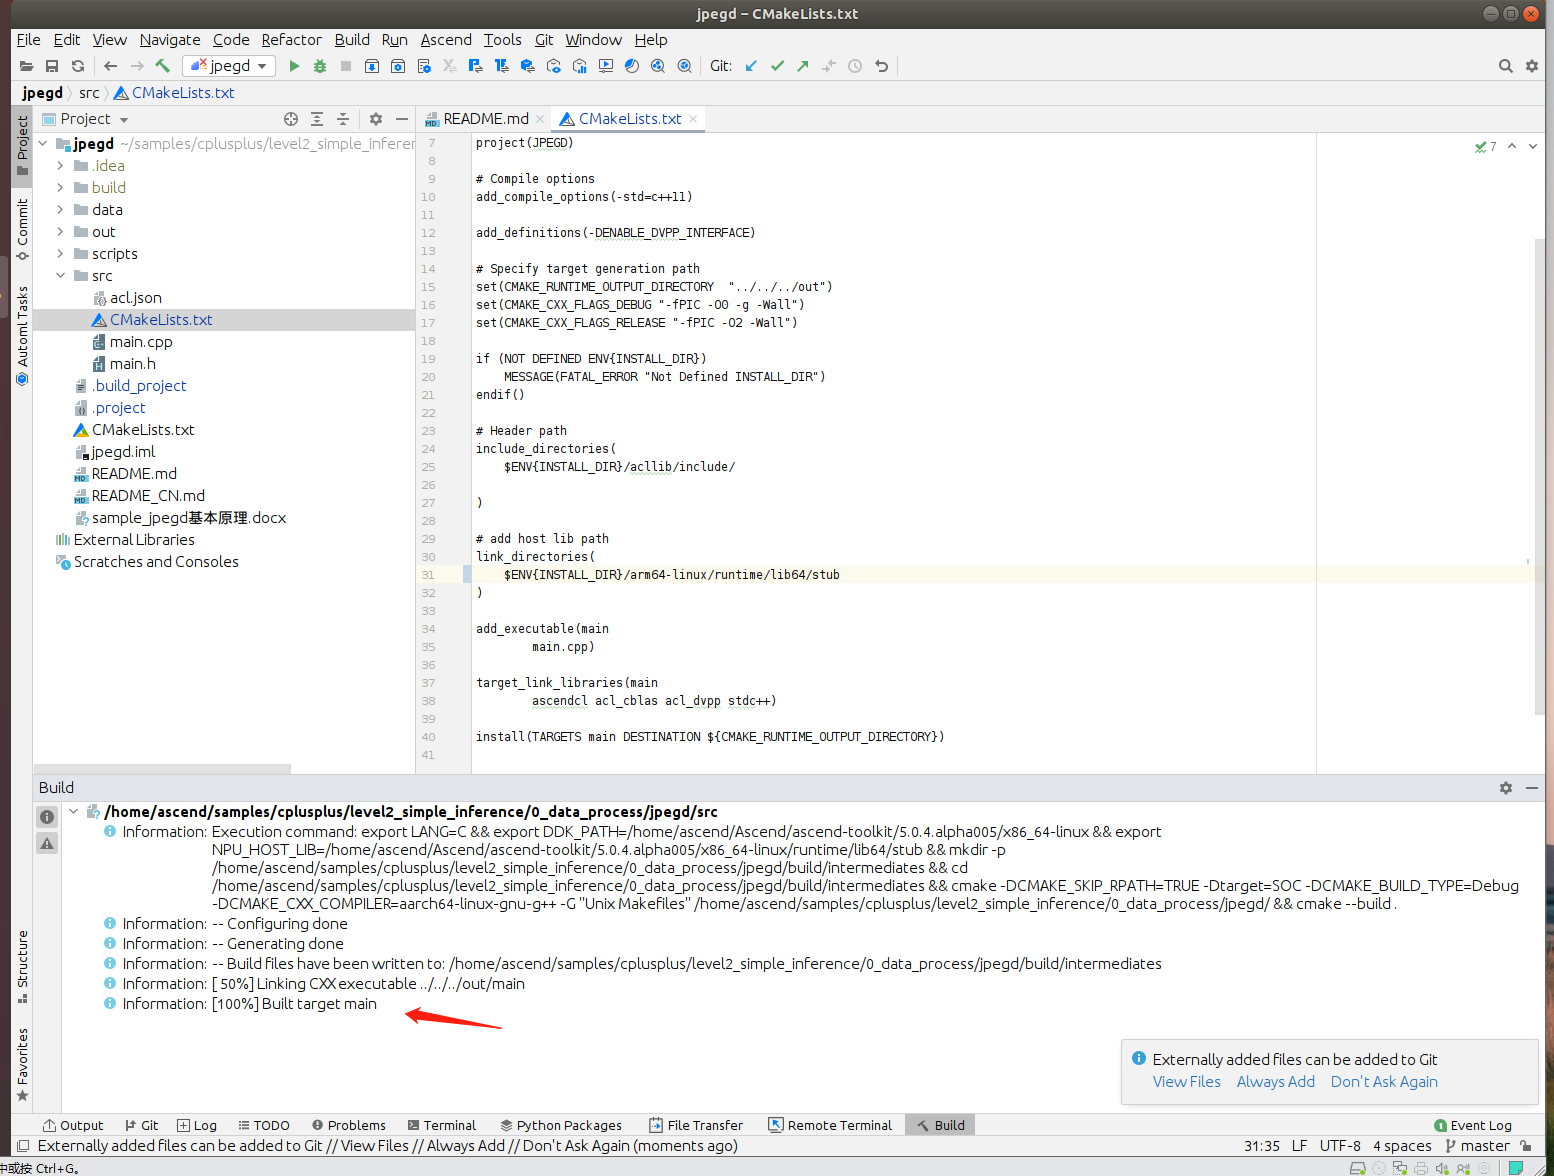Viewport: 1554px width, 1176px height.
Task: Close the CMakeLists.txt editor tab
Action: click(693, 119)
